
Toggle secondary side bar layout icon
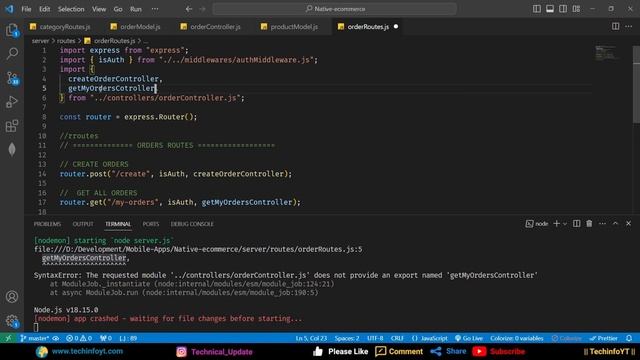click(x=563, y=9)
